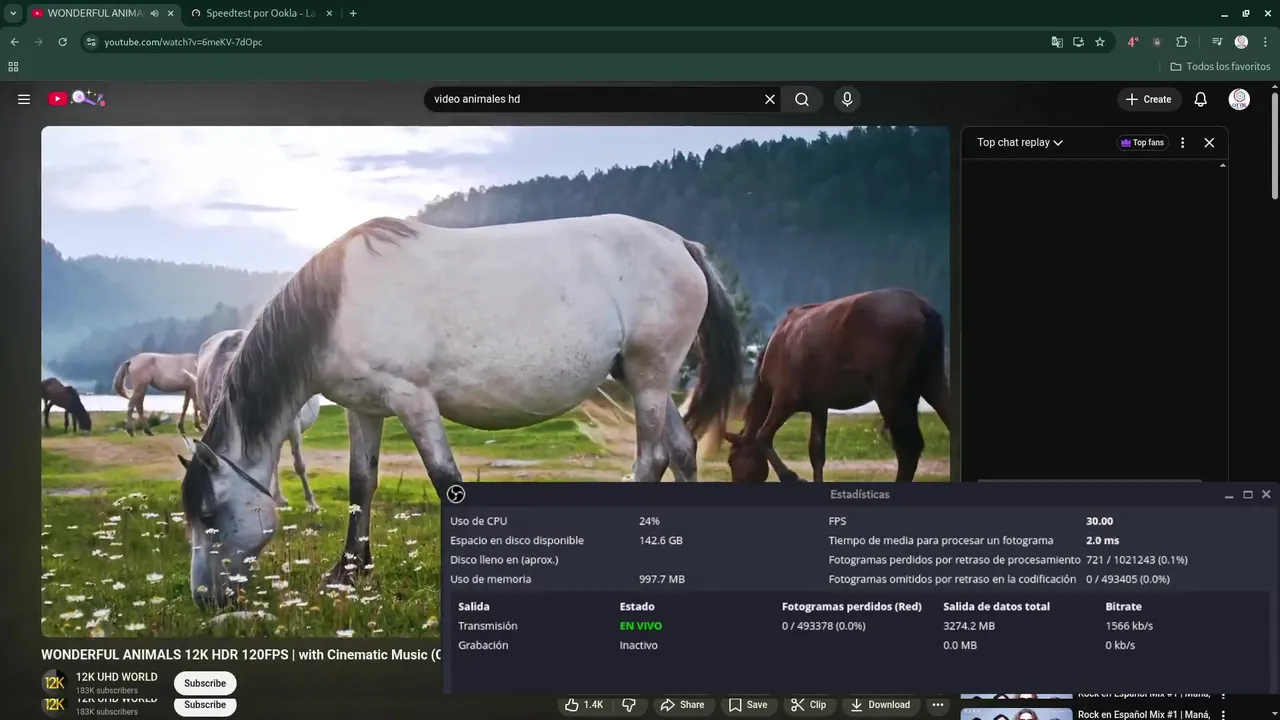Close the Speedtest por Ookla tab
Viewport: 1280px width, 720px height.
(327, 13)
